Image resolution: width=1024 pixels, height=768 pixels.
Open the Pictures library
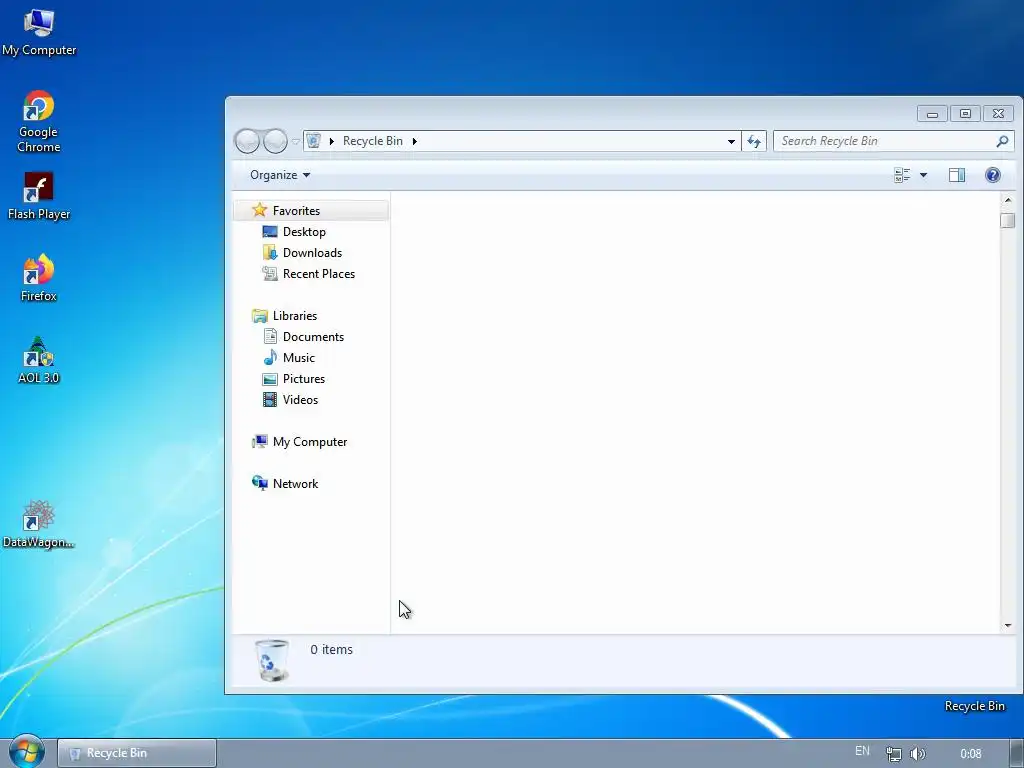tap(304, 379)
